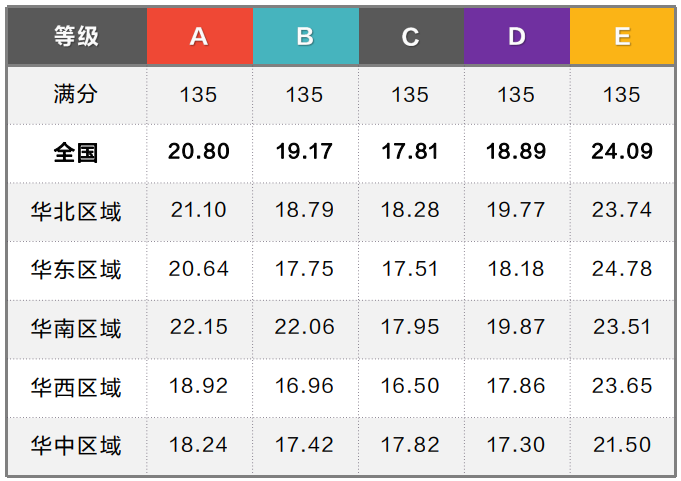The image size is (681, 481).
Task: Click the national A score 20.80
Action: pos(199,152)
